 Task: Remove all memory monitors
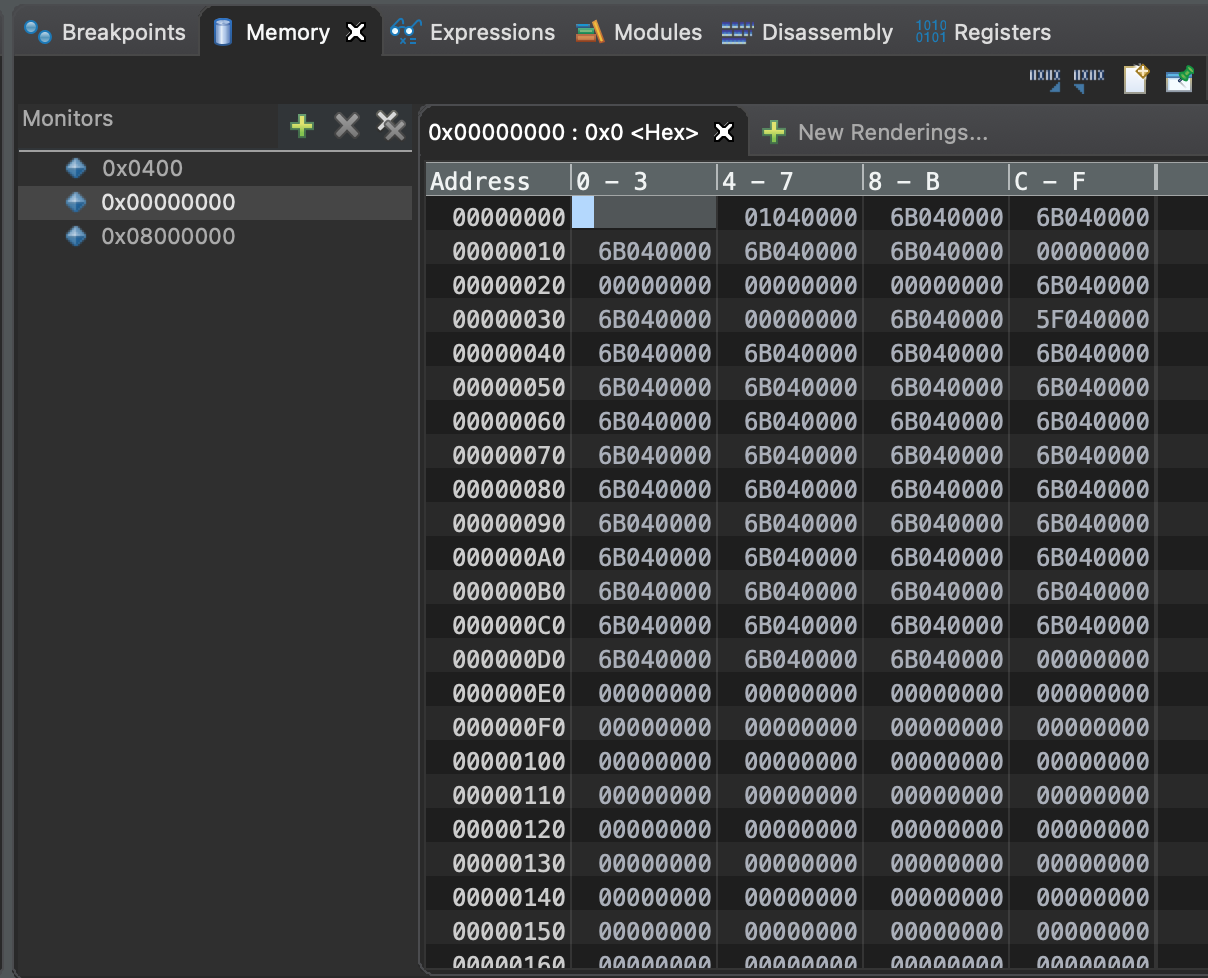390,125
